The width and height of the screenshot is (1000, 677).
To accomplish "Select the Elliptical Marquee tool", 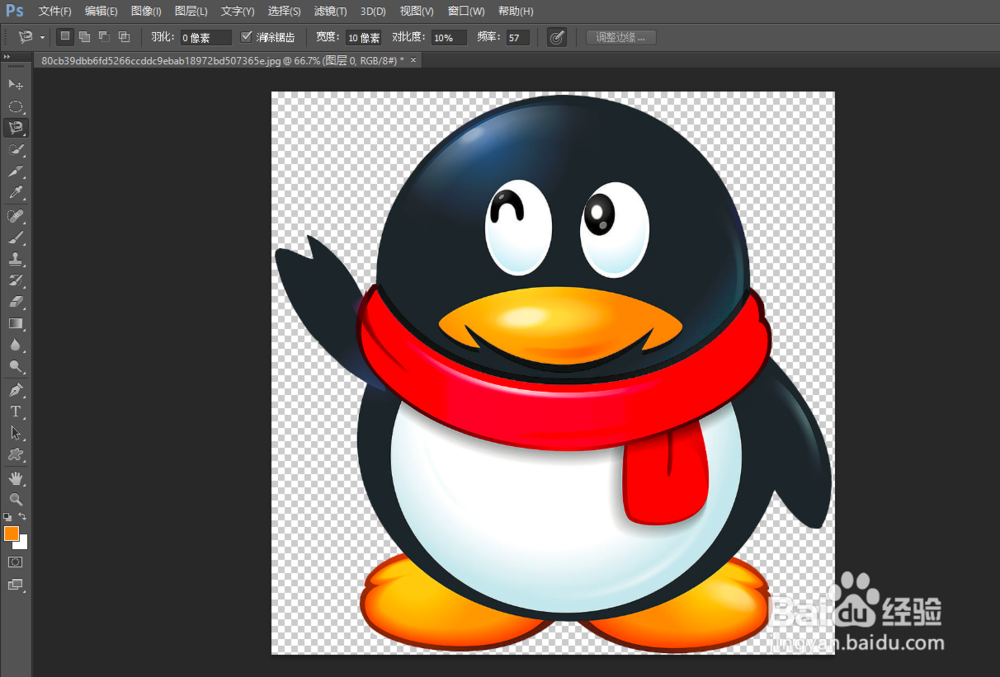I will (x=16, y=106).
